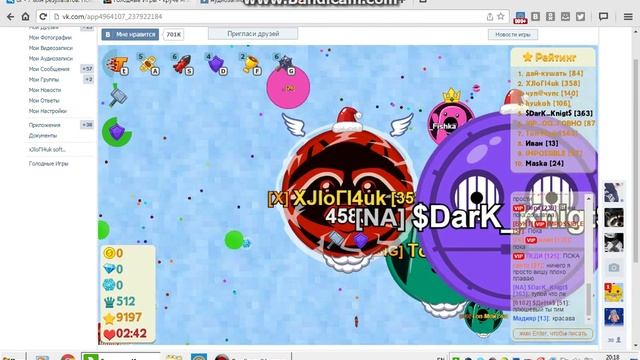Click the 'Рейтинг' leaderboard header
Screen dimensions: 640x360
pyautogui.click(x=550, y=58)
